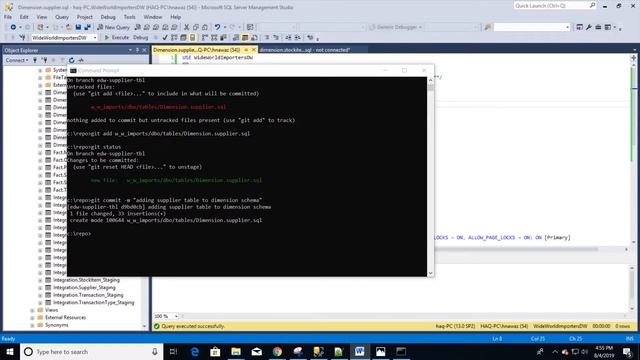The width and height of the screenshot is (640, 360).
Task: Click the Type here to search box
Action: point(92,351)
